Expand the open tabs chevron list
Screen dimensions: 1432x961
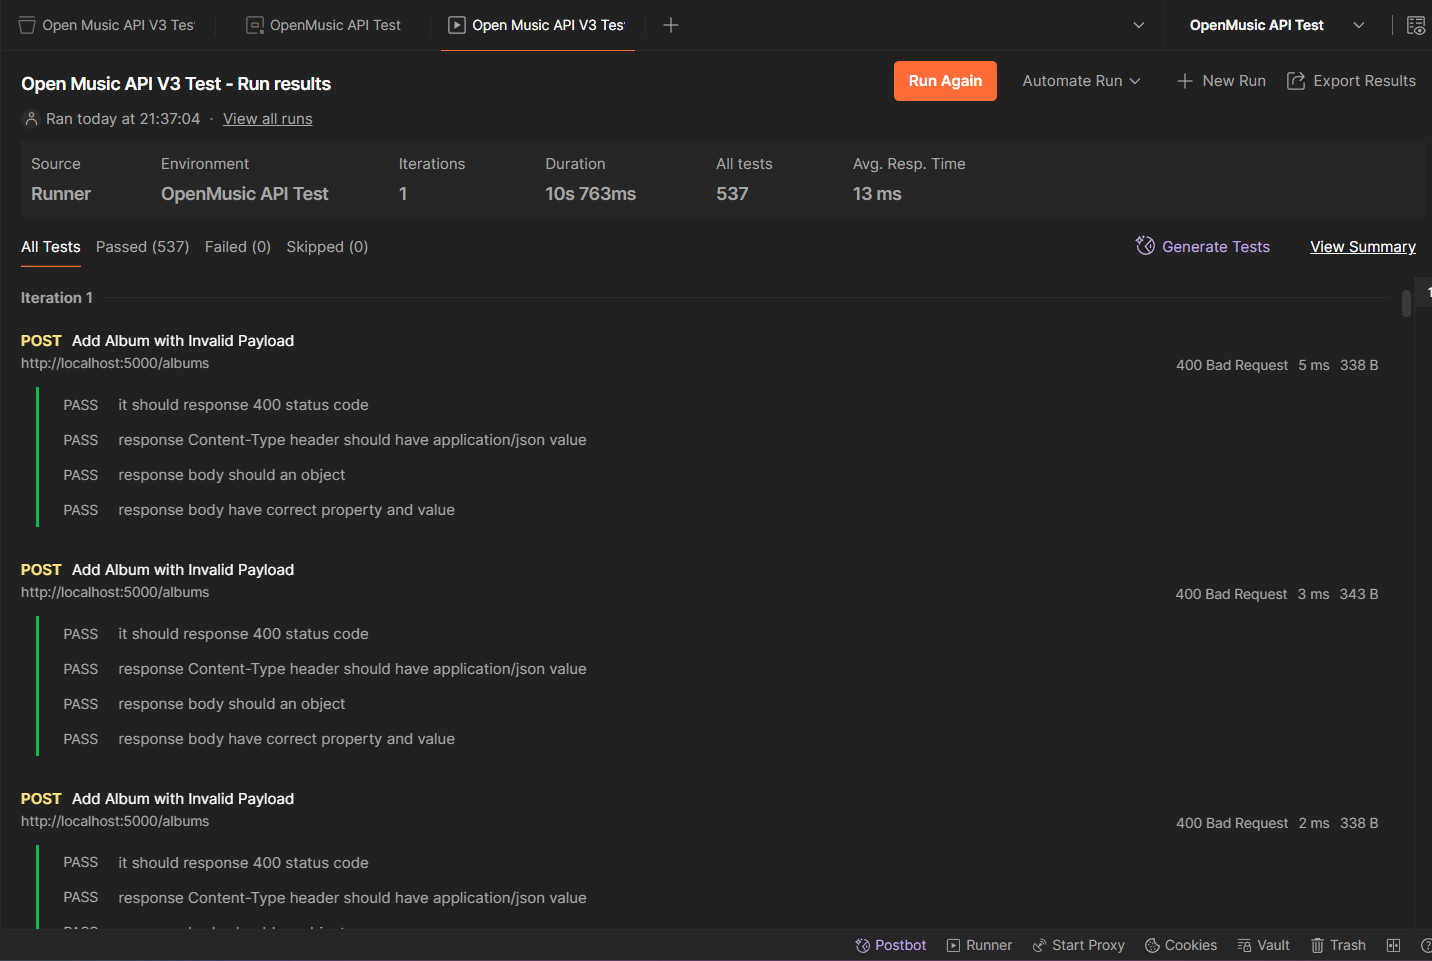point(1138,25)
